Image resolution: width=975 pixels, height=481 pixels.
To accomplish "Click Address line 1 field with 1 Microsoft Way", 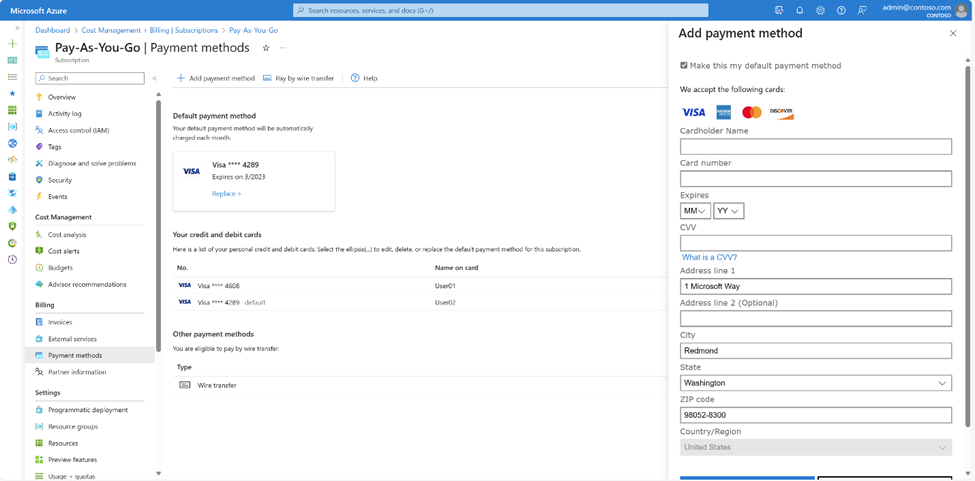I will click(x=816, y=286).
